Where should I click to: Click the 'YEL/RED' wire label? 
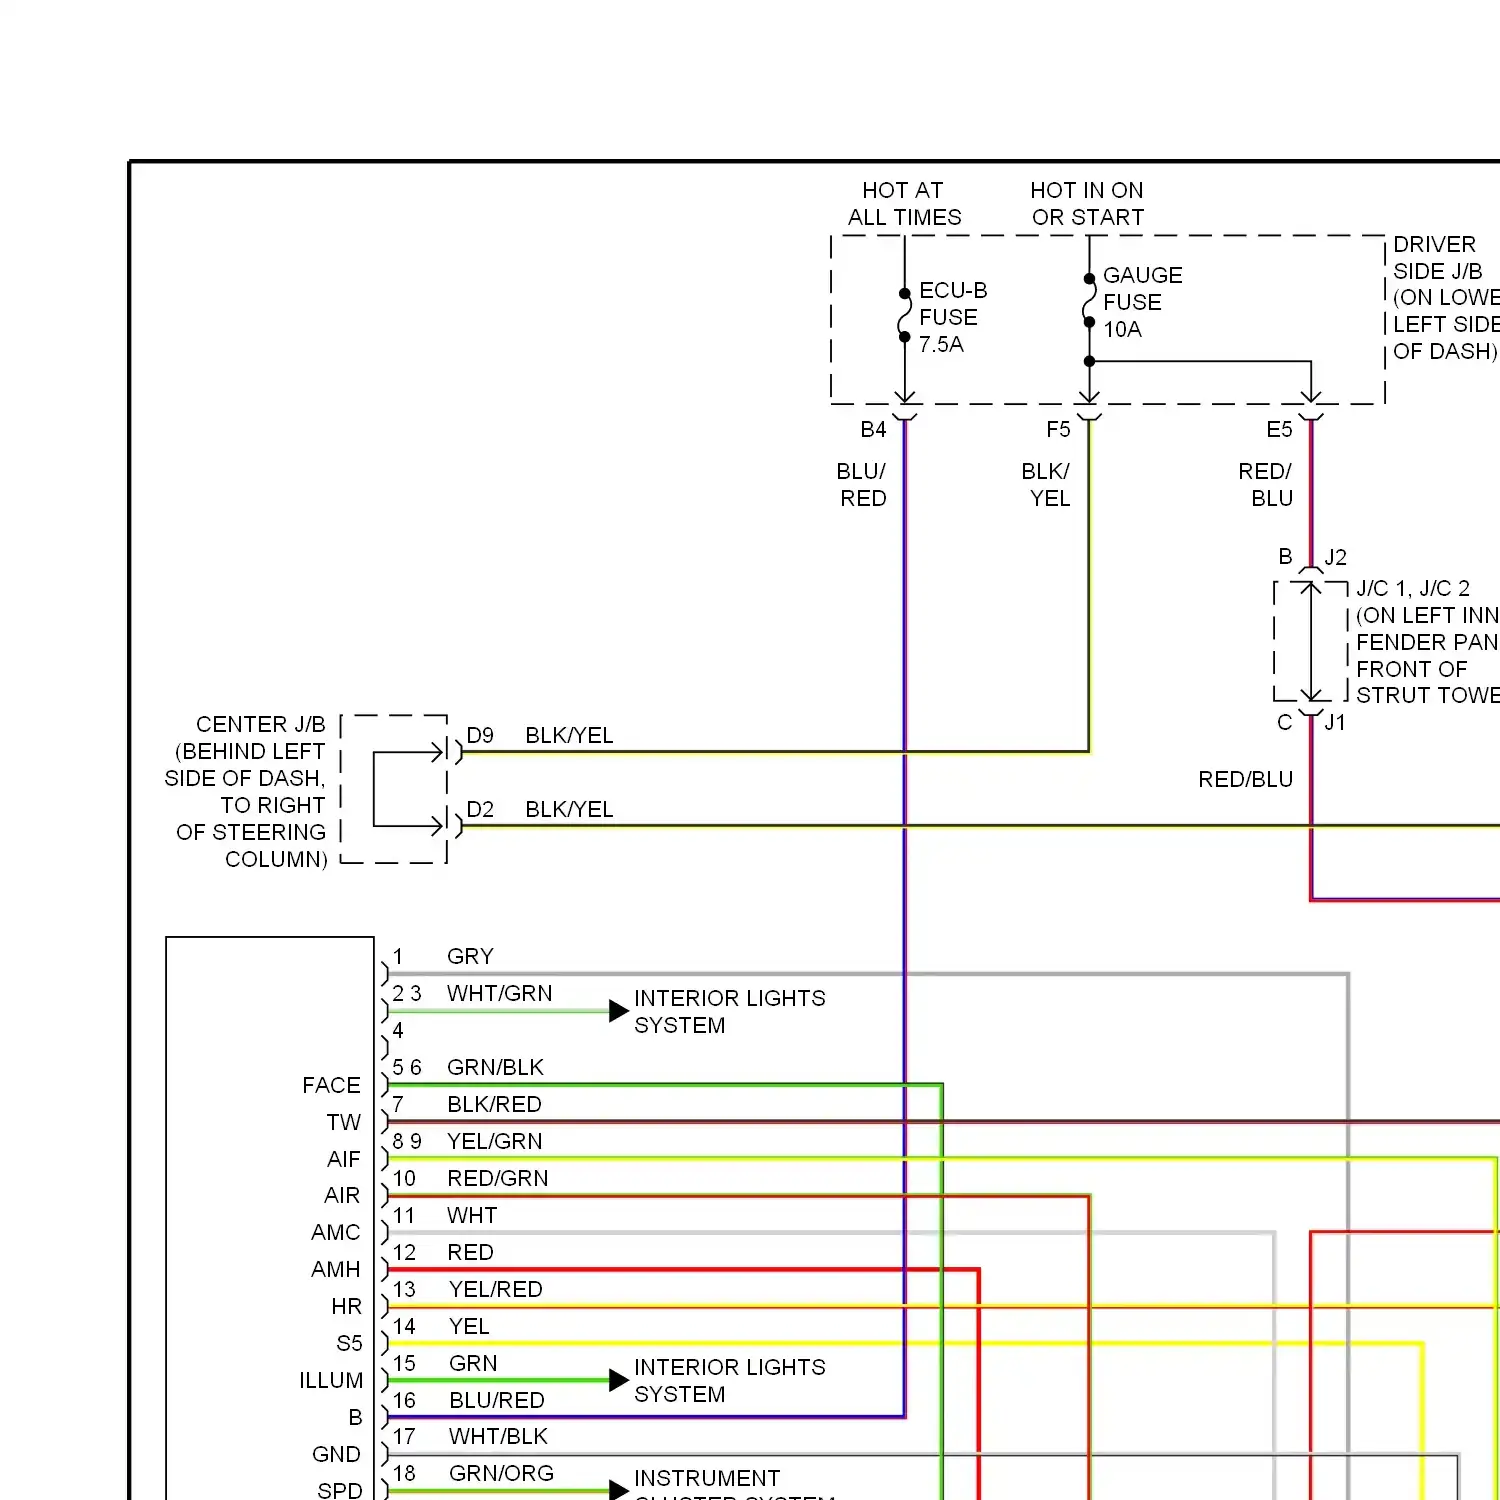(496, 1290)
